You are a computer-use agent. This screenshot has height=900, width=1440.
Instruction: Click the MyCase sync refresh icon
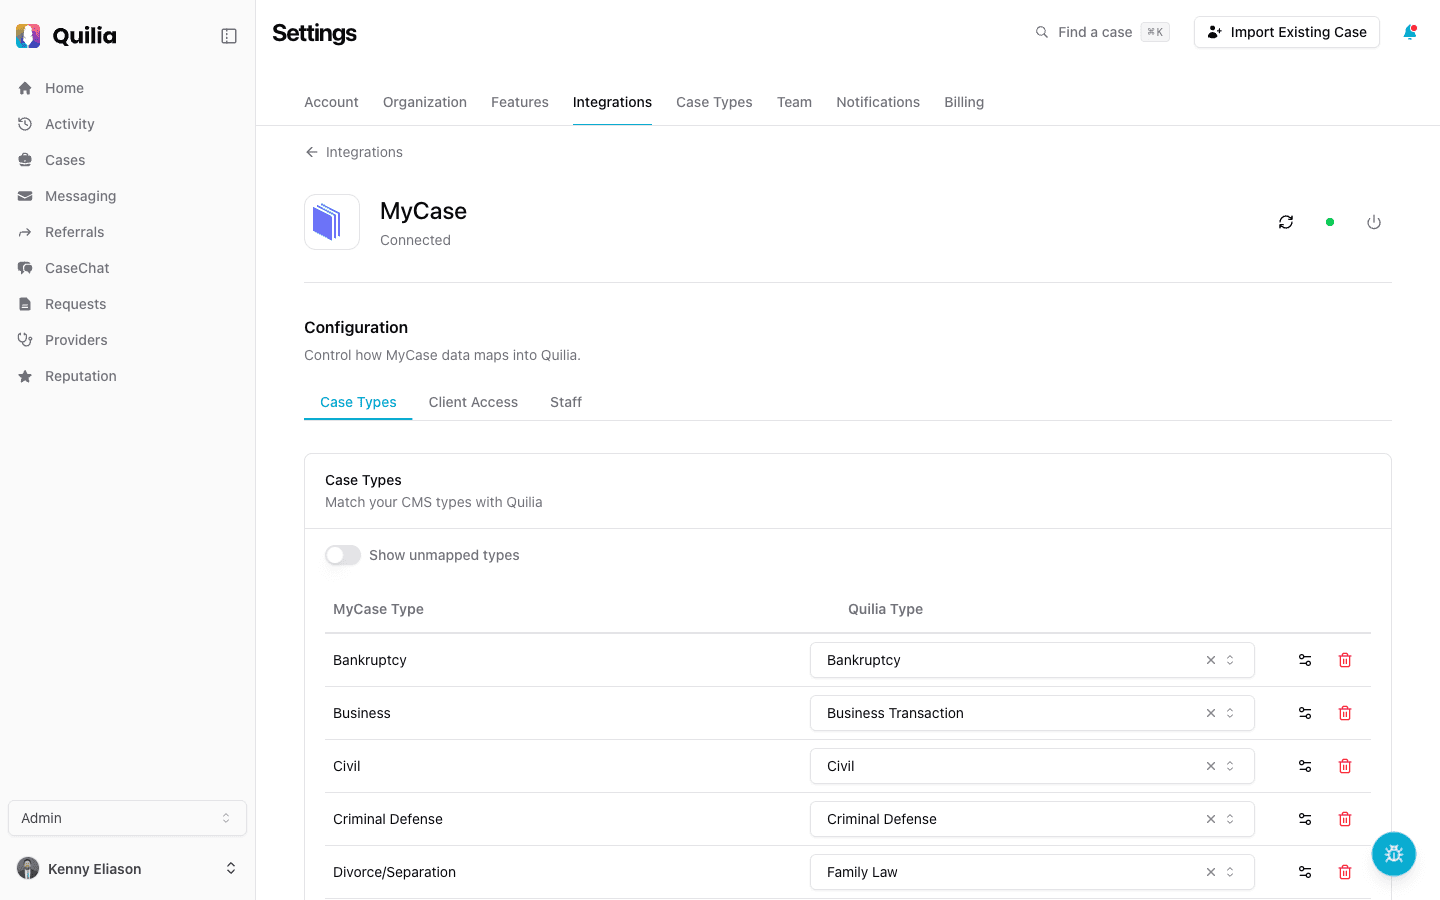(1286, 222)
